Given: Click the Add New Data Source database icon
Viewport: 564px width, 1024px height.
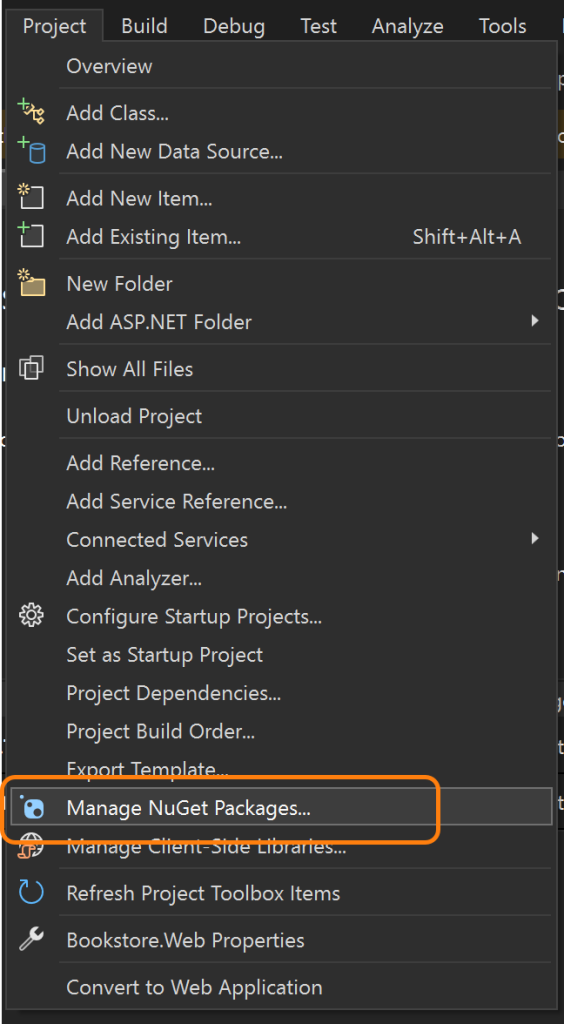Looking at the screenshot, I should point(31,151).
